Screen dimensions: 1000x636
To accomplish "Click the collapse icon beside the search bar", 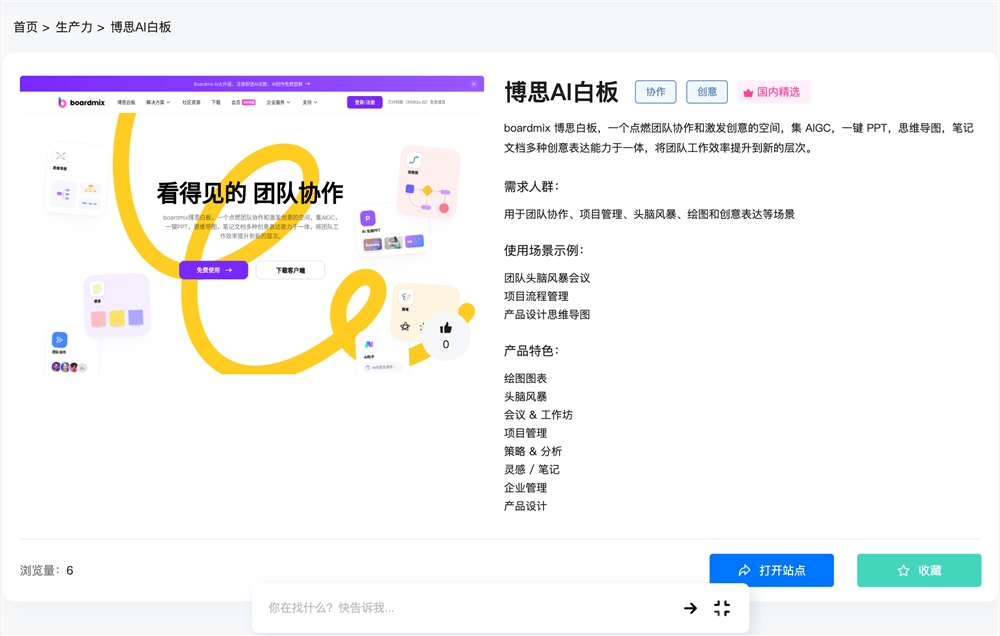I will (723, 607).
